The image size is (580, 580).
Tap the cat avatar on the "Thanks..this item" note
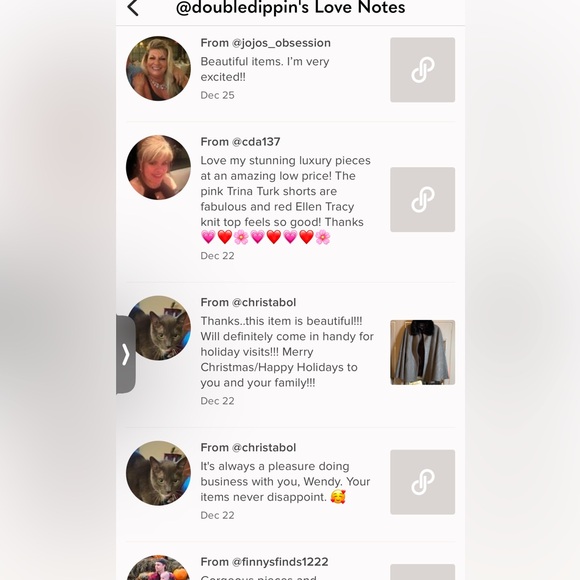160,328
